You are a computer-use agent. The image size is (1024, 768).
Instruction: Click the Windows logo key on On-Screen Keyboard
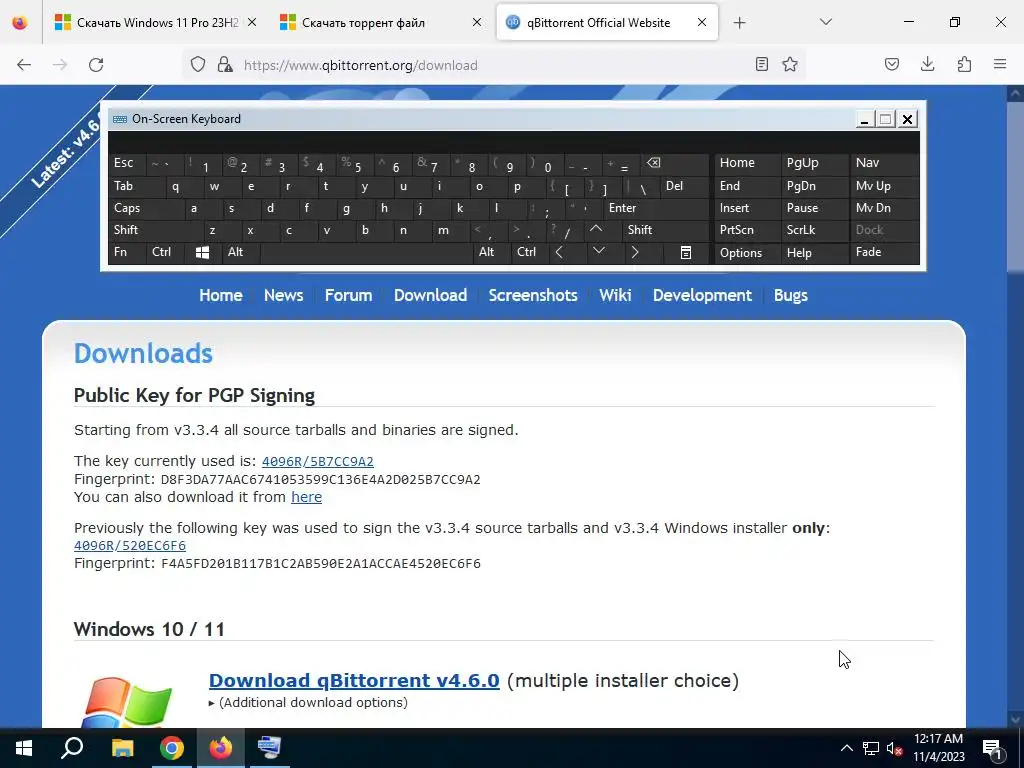(202, 253)
